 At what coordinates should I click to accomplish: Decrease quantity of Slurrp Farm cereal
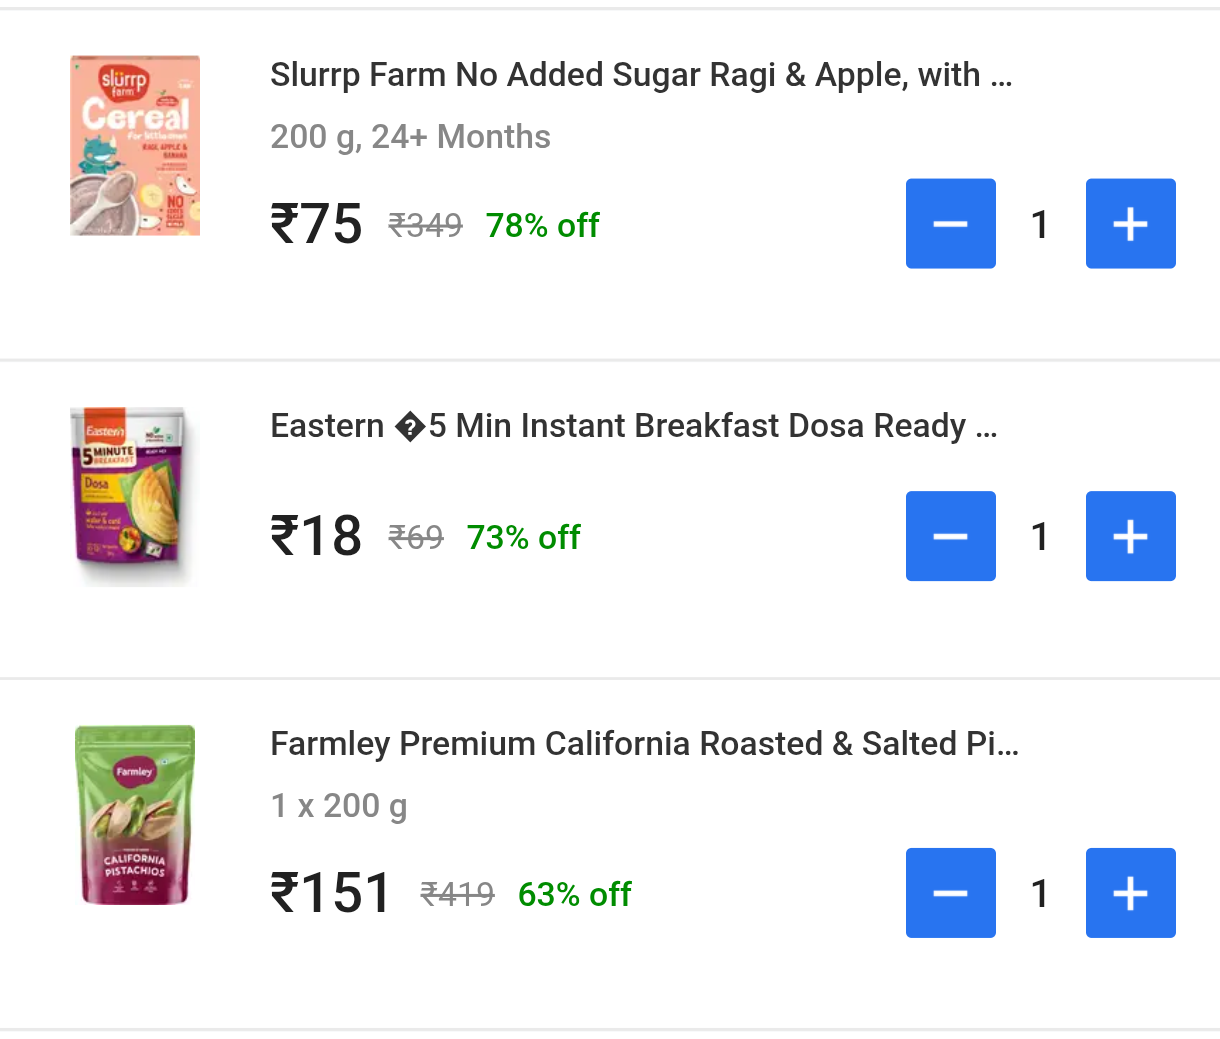pos(950,224)
